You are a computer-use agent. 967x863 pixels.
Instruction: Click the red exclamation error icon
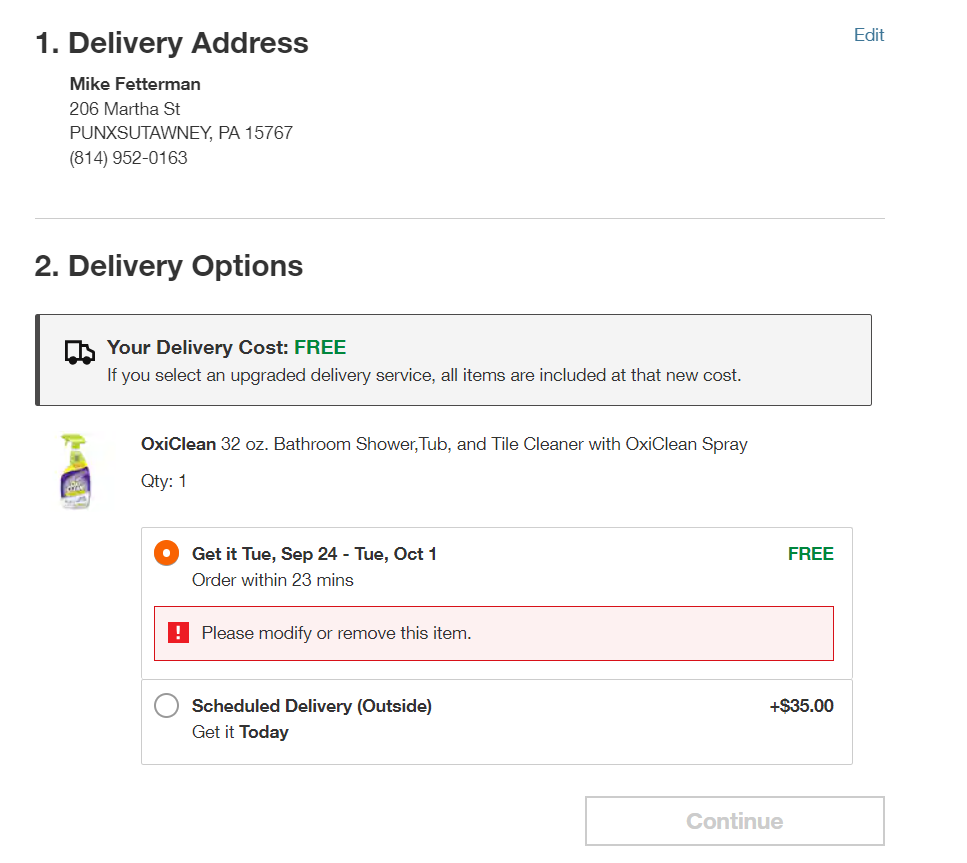pyautogui.click(x=178, y=632)
